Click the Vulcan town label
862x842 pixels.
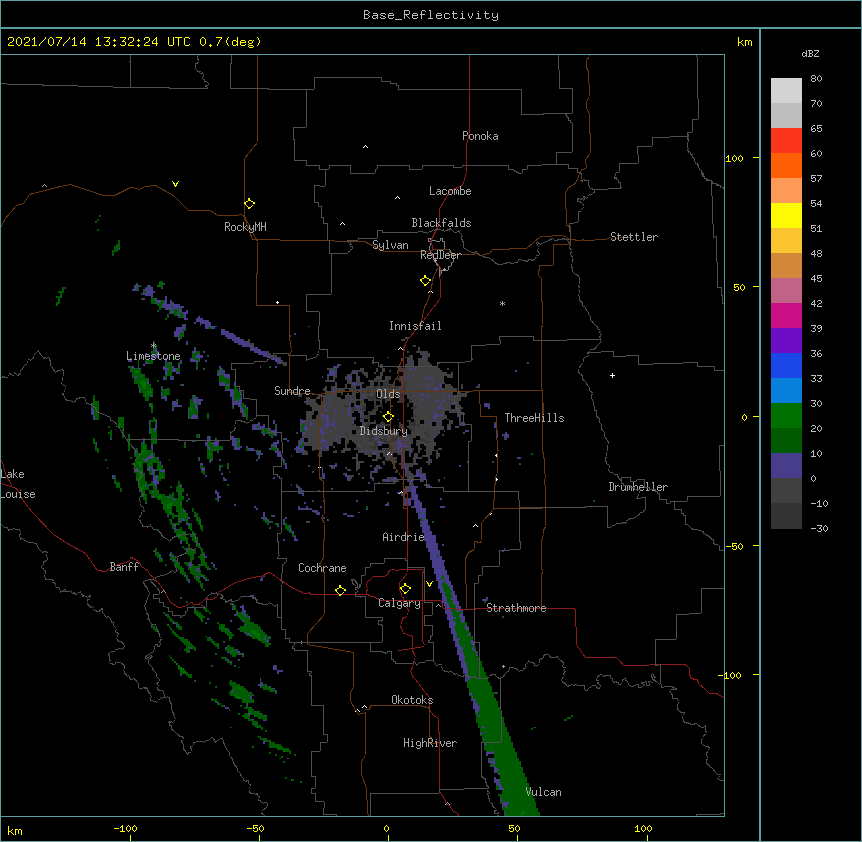pos(543,792)
